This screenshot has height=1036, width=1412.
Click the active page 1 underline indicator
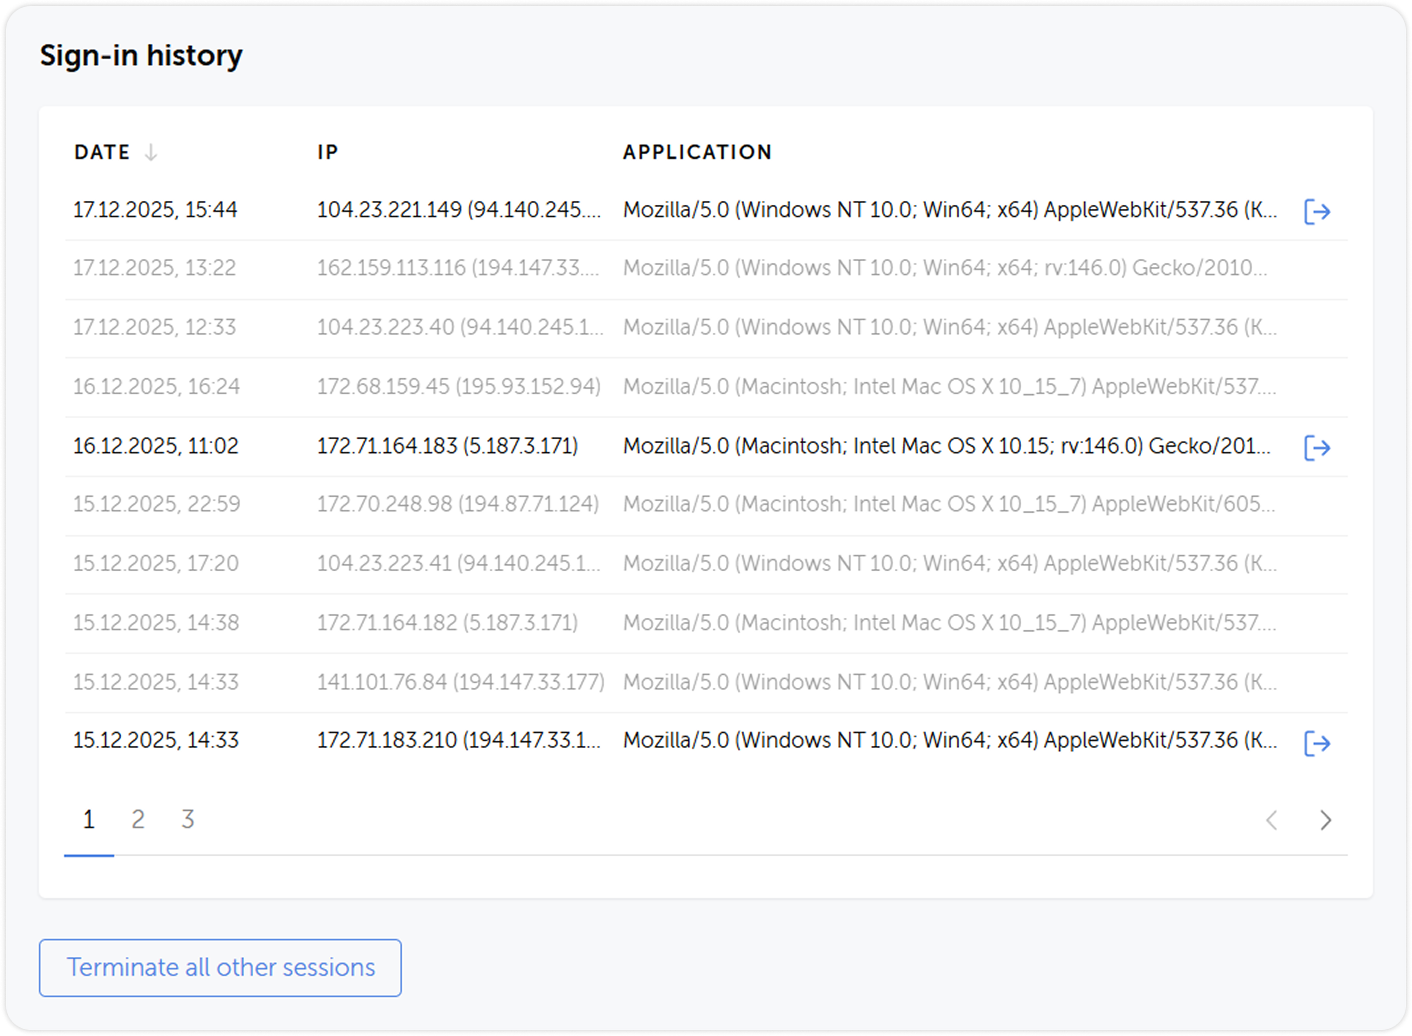[x=89, y=857]
